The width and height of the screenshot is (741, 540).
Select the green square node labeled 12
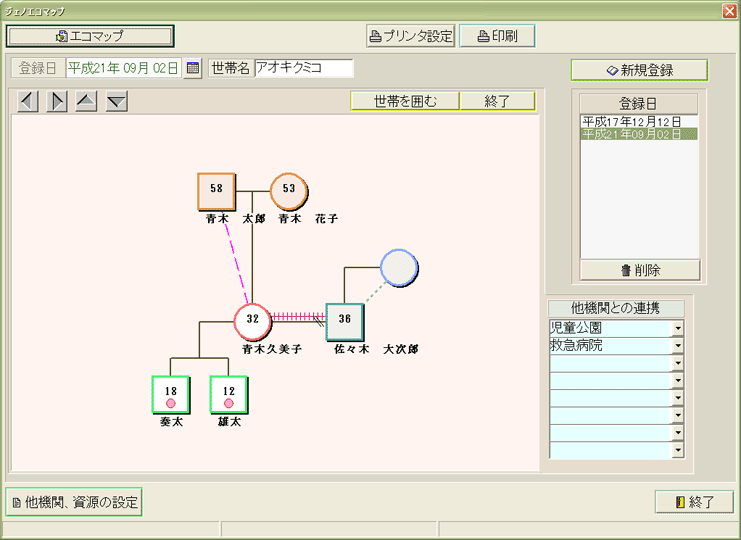pos(229,394)
